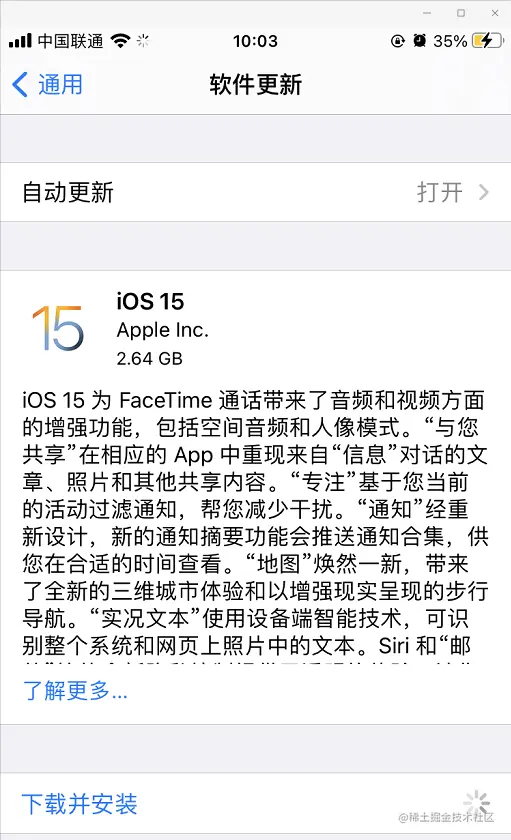511x840 pixels.
Task: Click the orientation lock icon
Action: pos(397,41)
